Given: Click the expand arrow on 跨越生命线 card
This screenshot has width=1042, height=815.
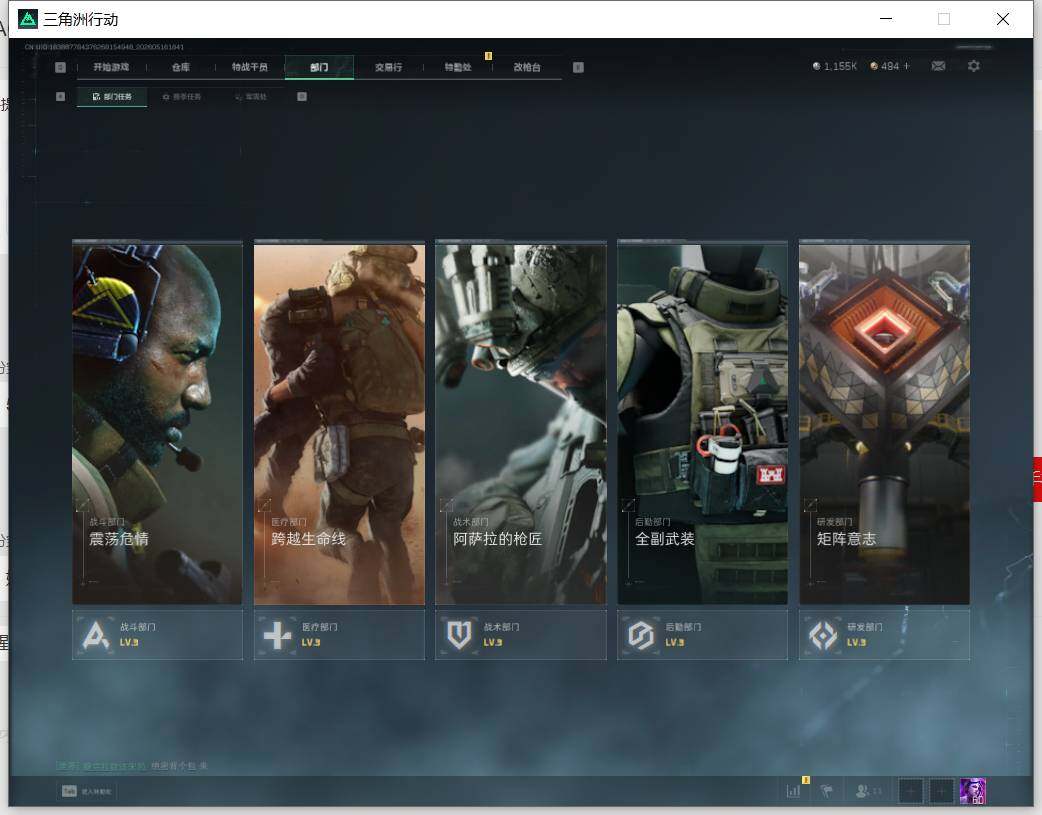Looking at the screenshot, I should (x=264, y=505).
